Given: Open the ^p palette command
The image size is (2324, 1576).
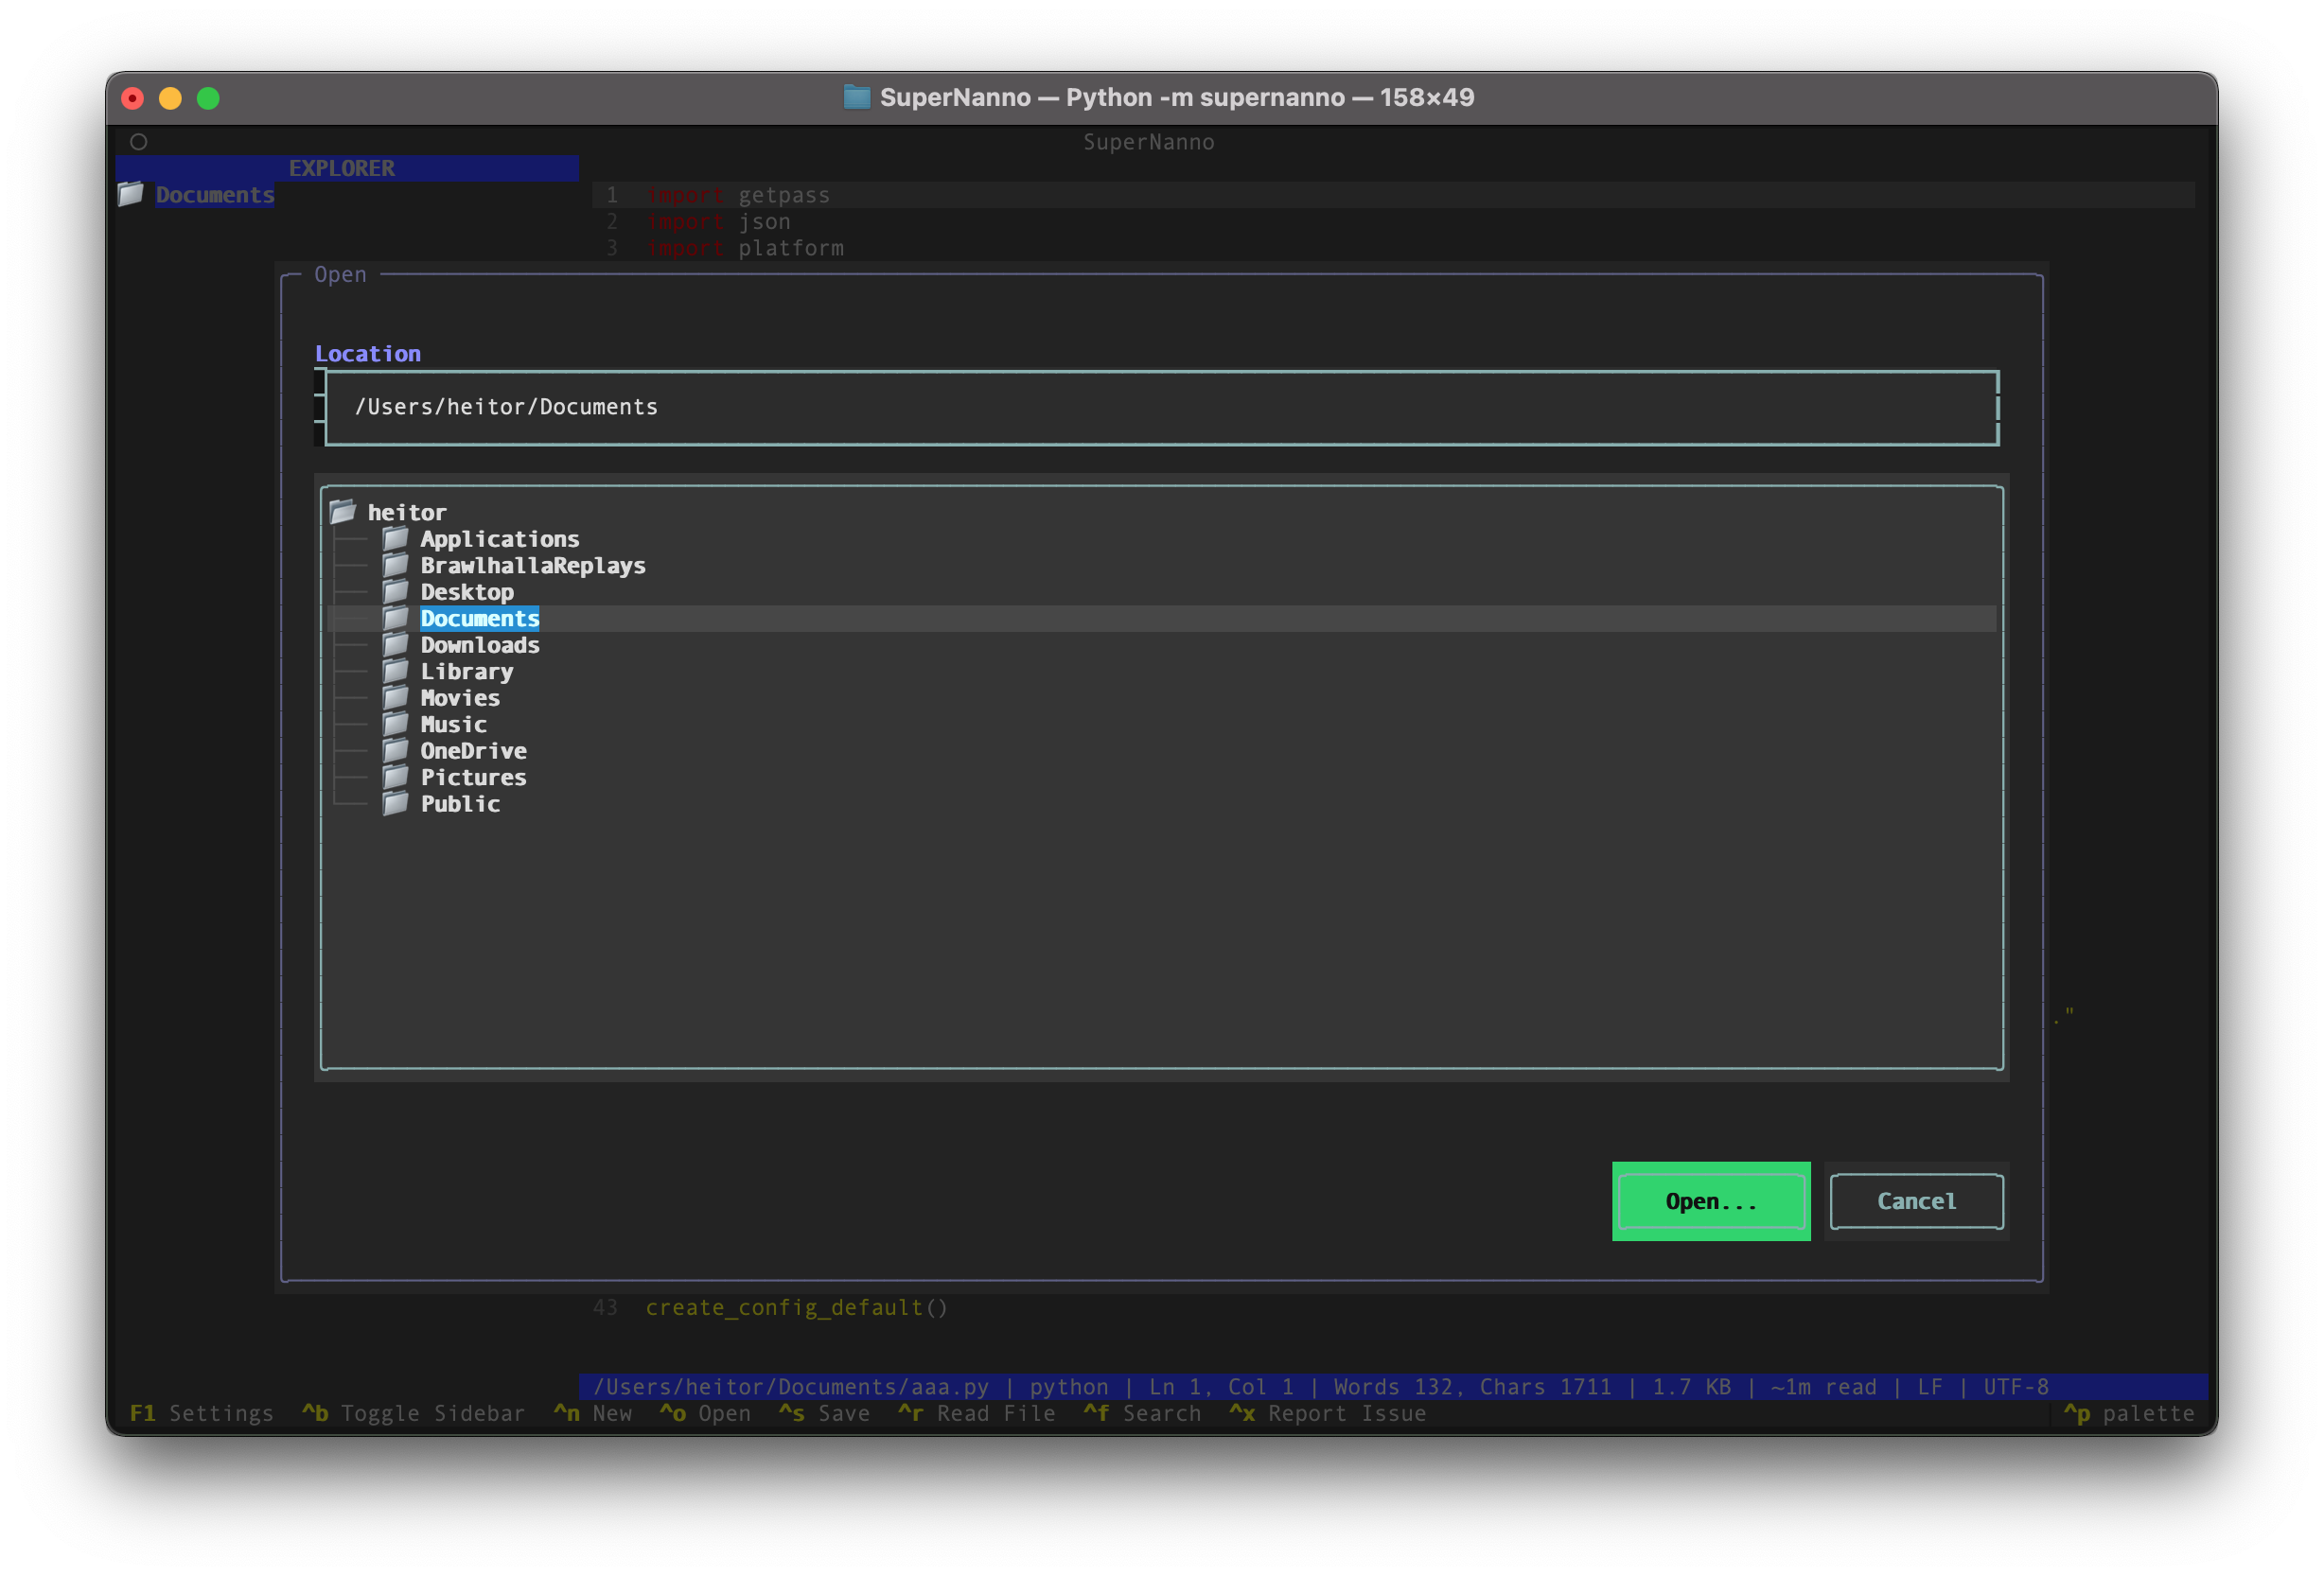Looking at the screenshot, I should 2129,1413.
